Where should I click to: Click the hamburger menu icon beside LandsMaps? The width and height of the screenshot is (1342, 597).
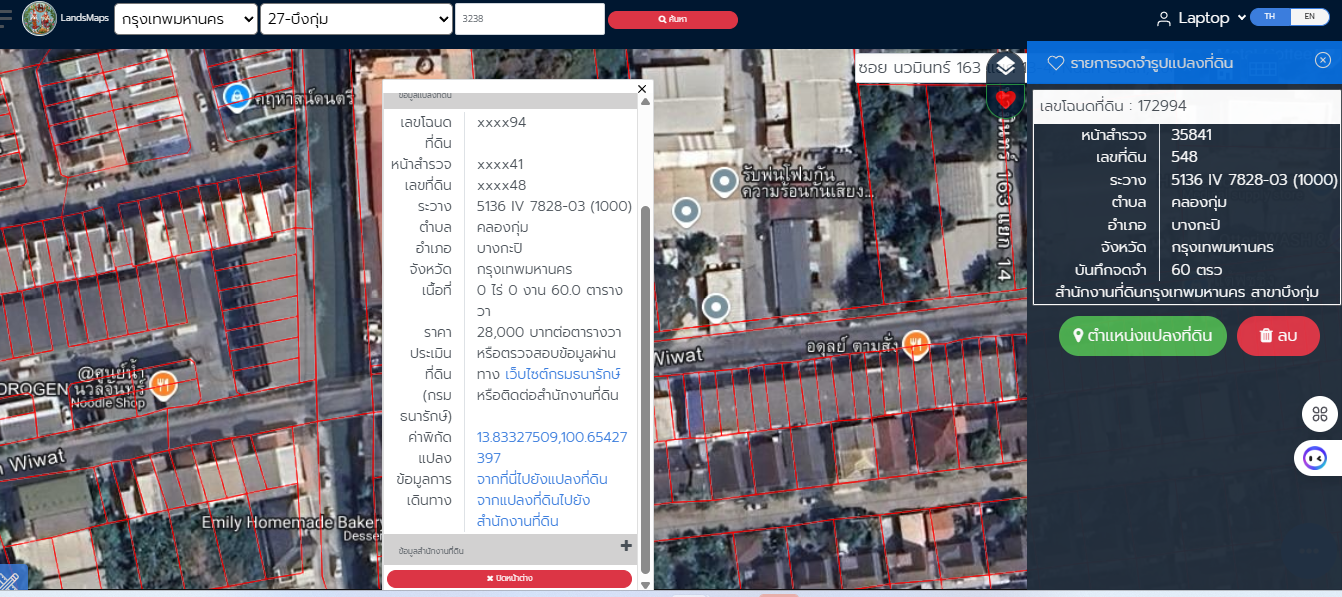pos(5,19)
